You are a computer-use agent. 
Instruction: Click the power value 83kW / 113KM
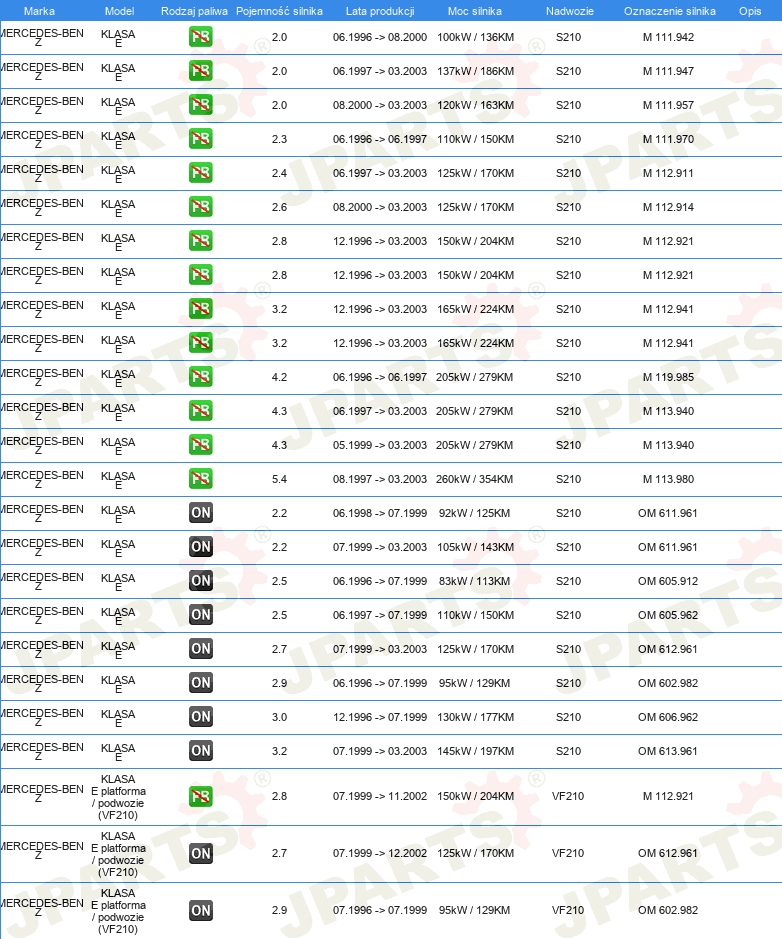click(474, 581)
